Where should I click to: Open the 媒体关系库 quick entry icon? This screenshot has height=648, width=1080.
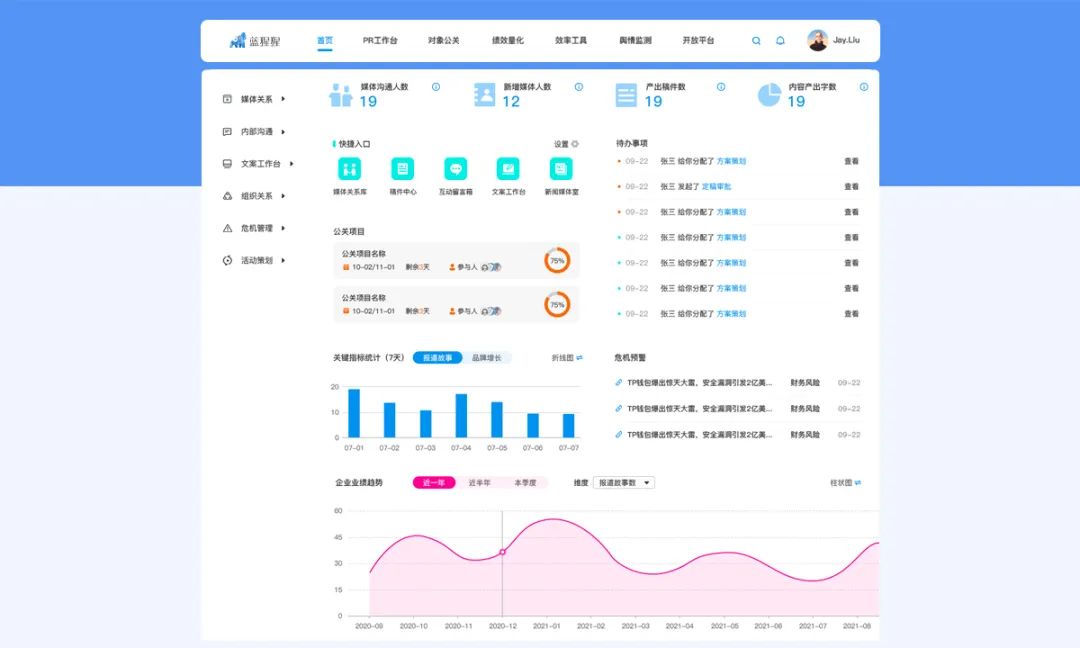tap(350, 169)
